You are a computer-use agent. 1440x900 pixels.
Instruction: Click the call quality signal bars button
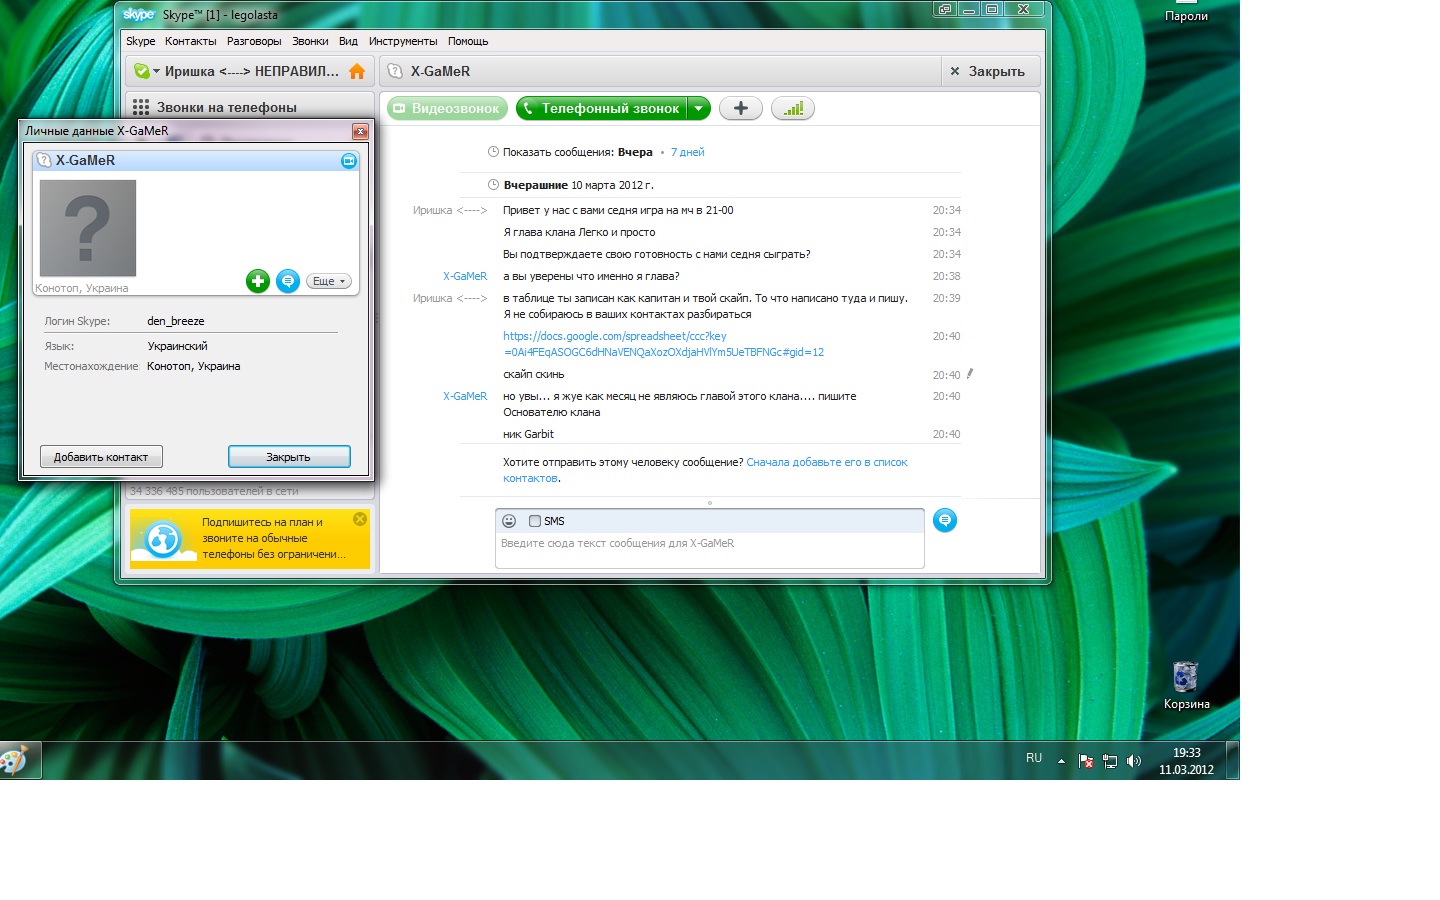(x=793, y=108)
